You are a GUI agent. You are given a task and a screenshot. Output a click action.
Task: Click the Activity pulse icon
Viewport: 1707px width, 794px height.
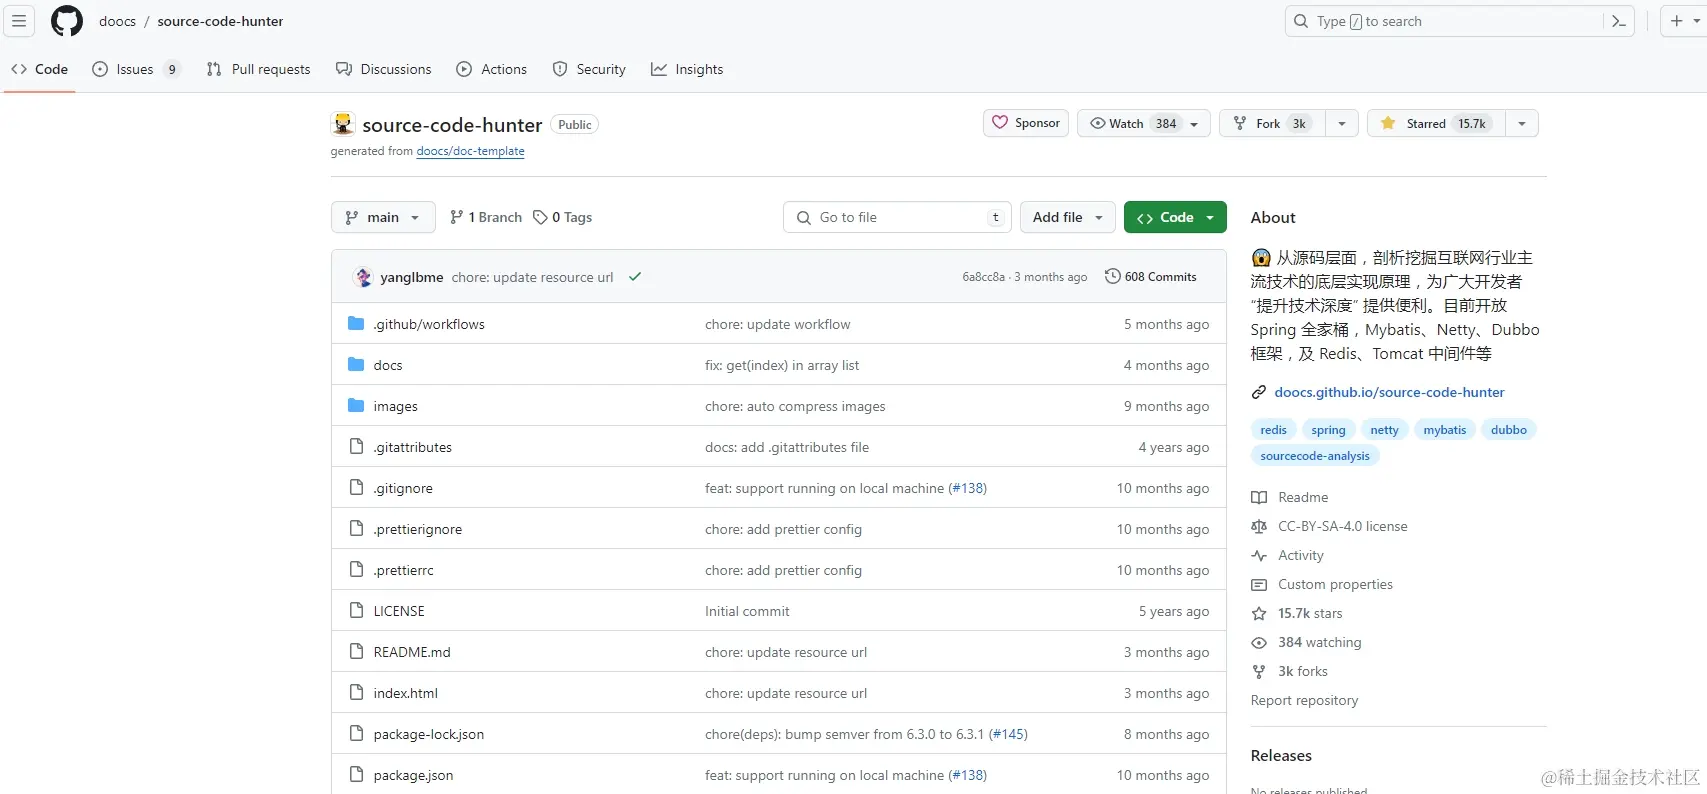1259,555
